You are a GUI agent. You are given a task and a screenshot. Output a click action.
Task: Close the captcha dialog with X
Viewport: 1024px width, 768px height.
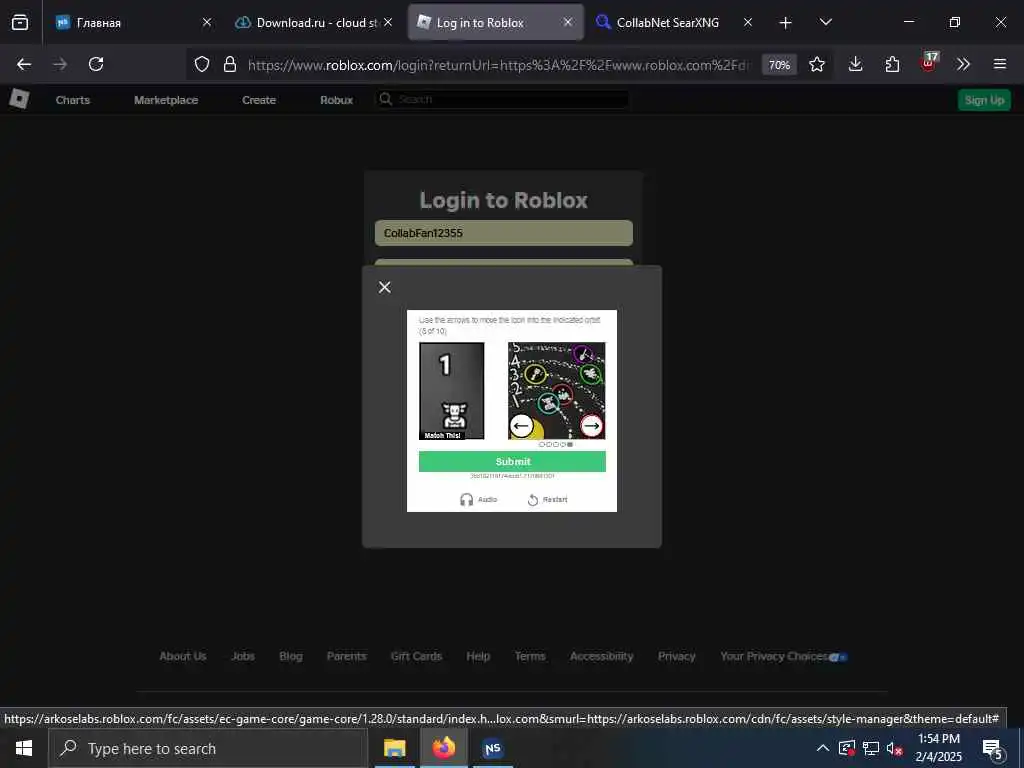click(385, 287)
